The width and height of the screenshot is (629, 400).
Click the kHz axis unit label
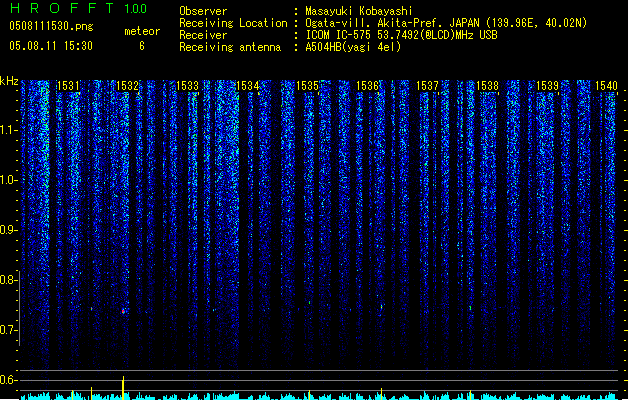pos(9,81)
